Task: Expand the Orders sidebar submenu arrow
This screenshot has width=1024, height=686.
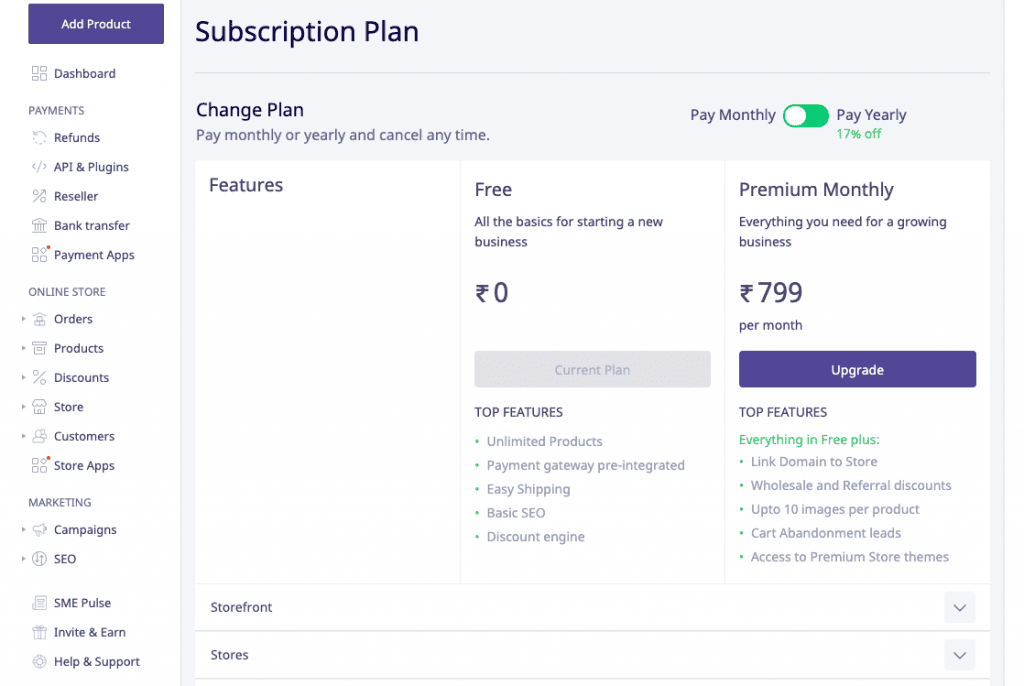Action: pyautogui.click(x=24, y=319)
